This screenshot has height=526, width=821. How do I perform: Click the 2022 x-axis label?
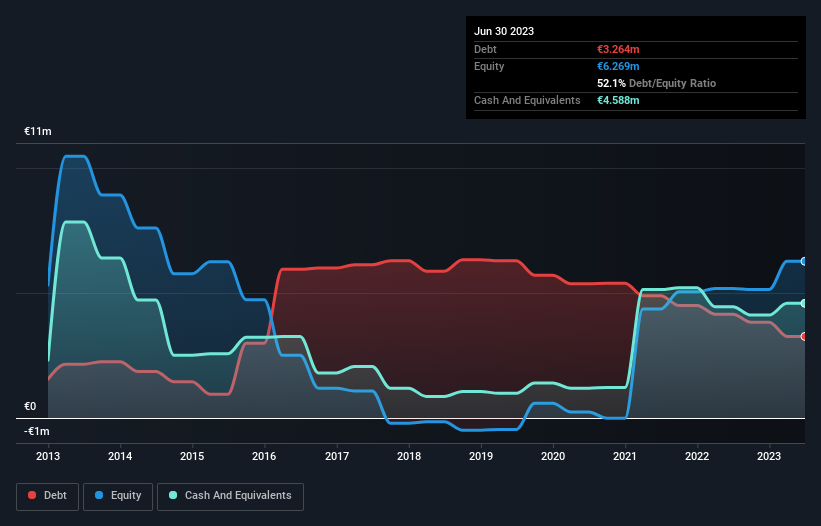pyautogui.click(x=697, y=456)
